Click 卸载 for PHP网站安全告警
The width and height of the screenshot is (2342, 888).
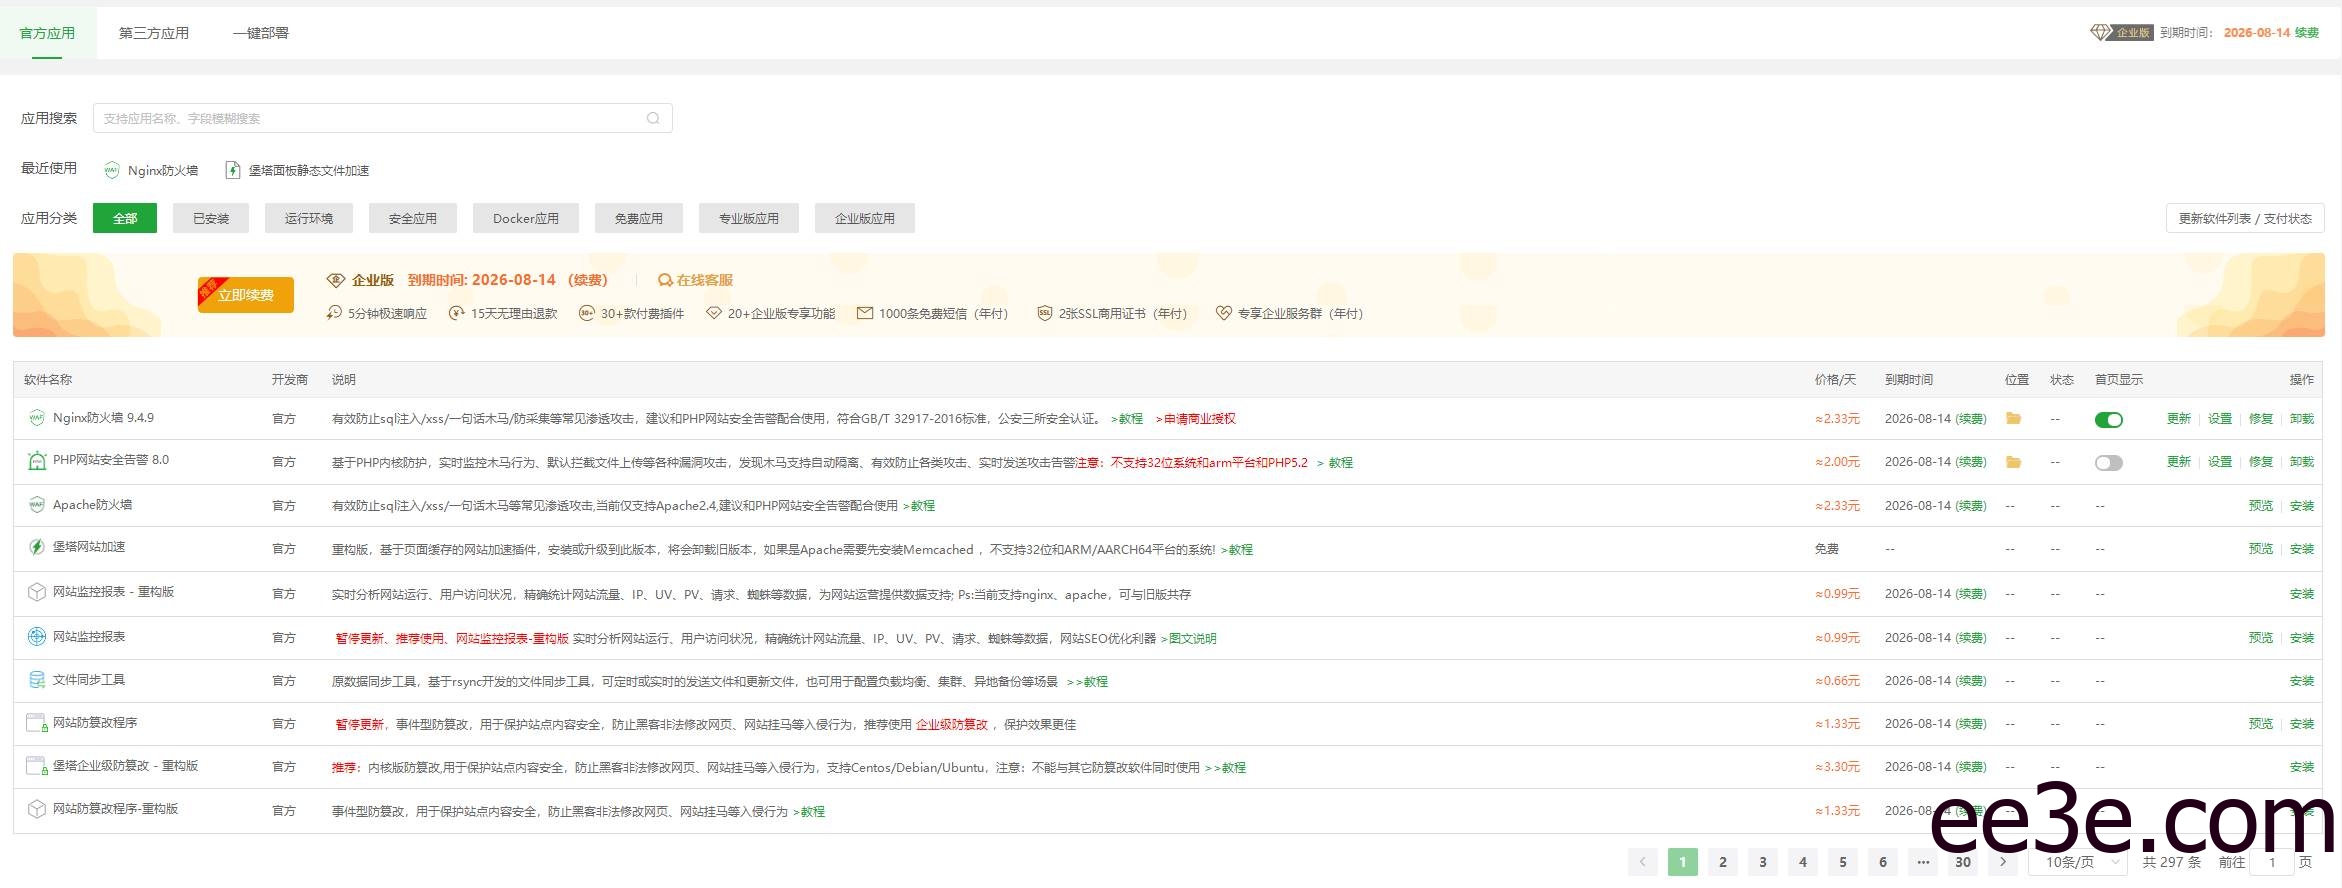pyautogui.click(x=2302, y=462)
